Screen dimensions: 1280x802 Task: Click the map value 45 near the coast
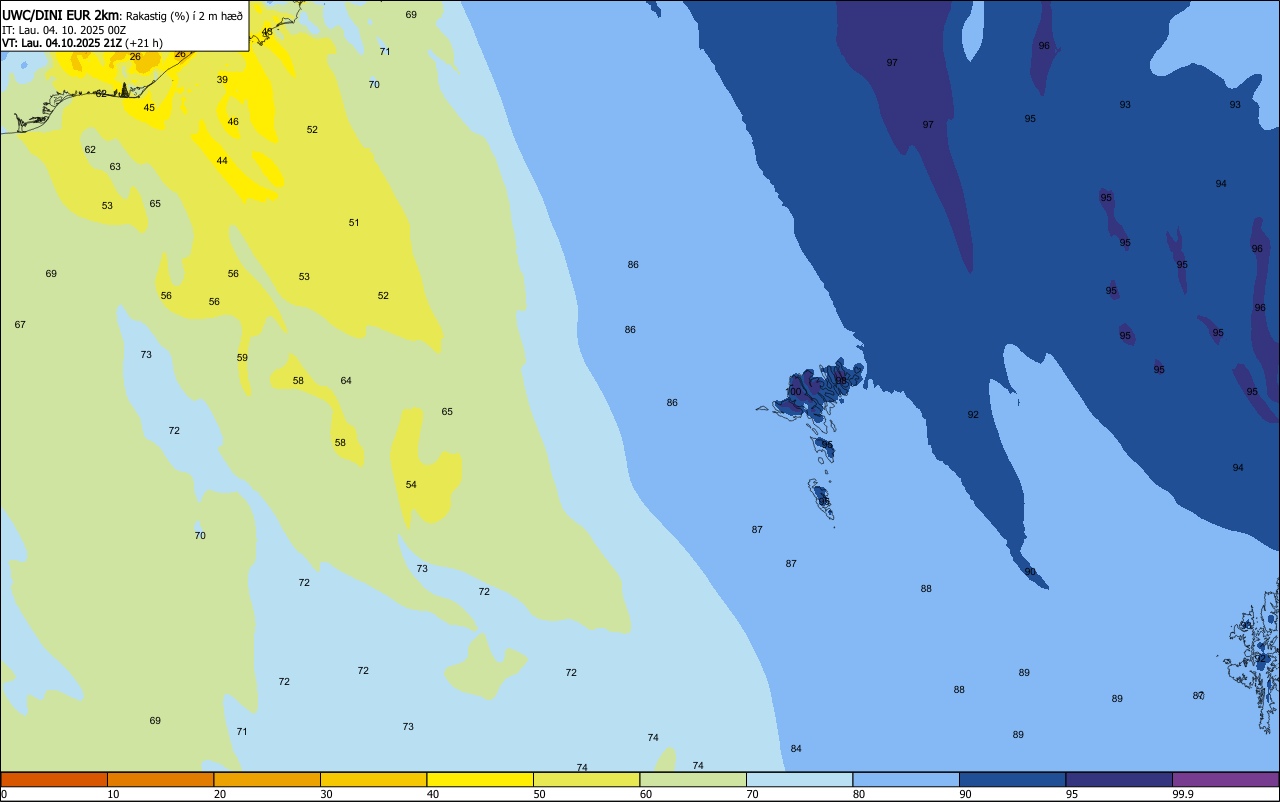tap(149, 108)
